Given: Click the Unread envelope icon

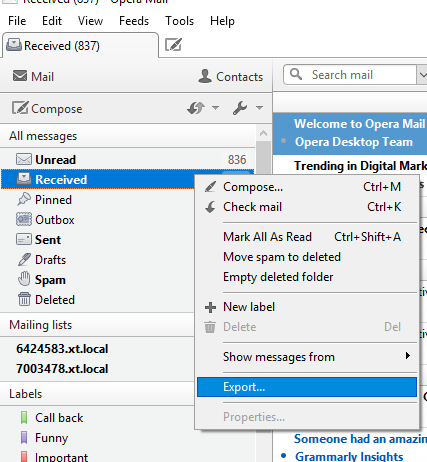Looking at the screenshot, I should click(x=24, y=159).
